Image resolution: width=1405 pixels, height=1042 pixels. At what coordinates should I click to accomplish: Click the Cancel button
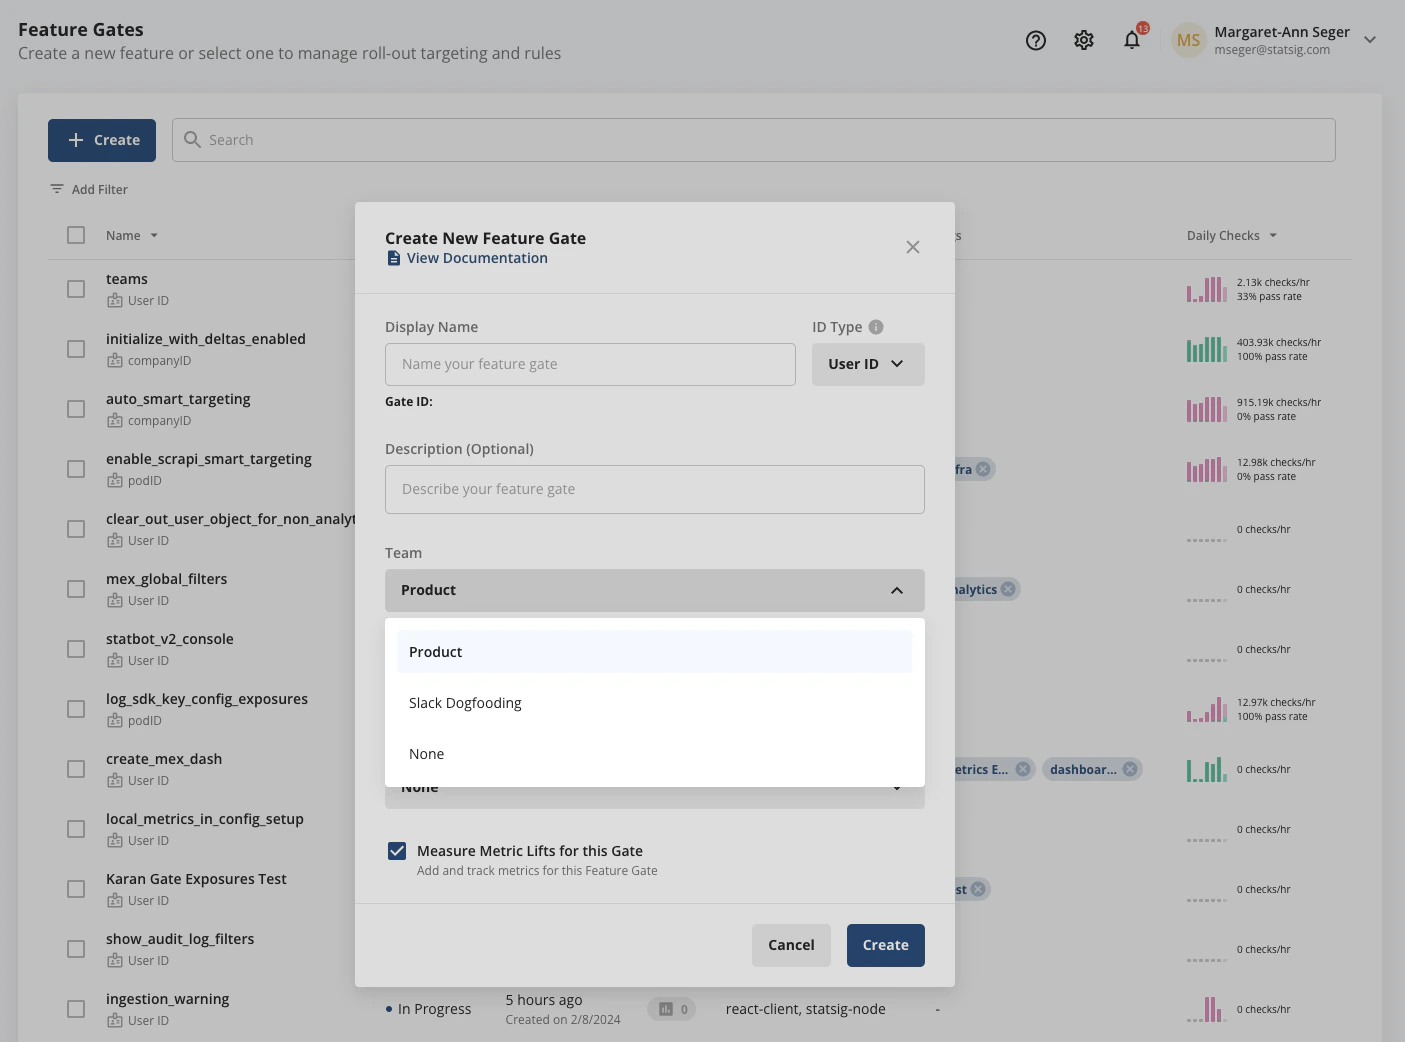click(791, 944)
